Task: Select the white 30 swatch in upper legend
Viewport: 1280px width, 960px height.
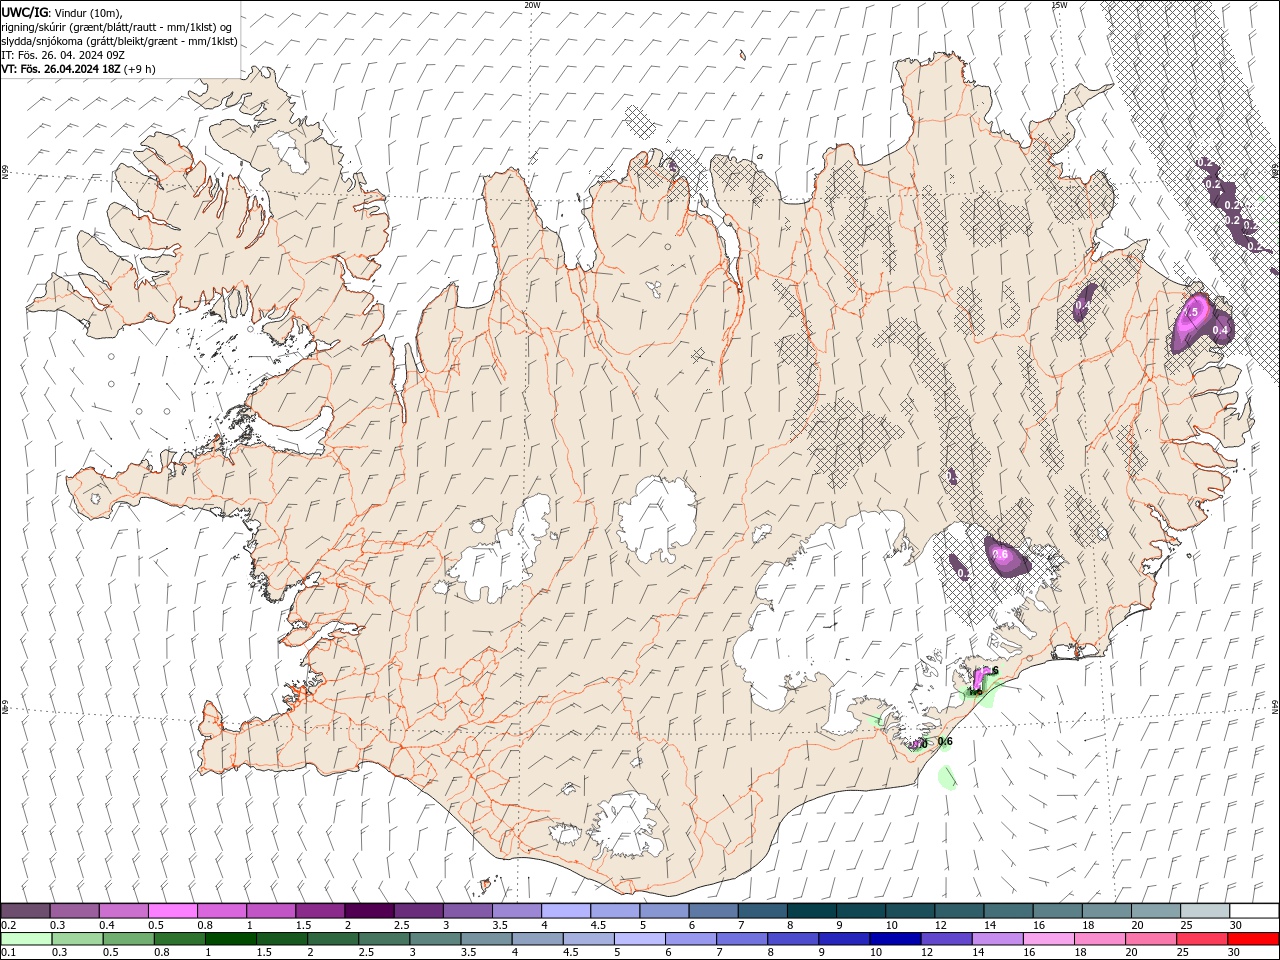Action: (x=1252, y=911)
